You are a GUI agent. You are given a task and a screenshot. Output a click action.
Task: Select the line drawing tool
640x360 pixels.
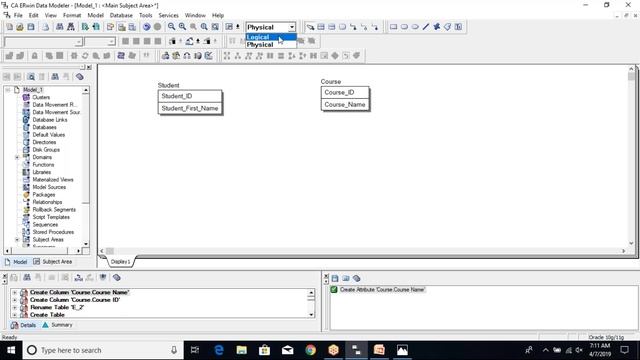pos(426,27)
